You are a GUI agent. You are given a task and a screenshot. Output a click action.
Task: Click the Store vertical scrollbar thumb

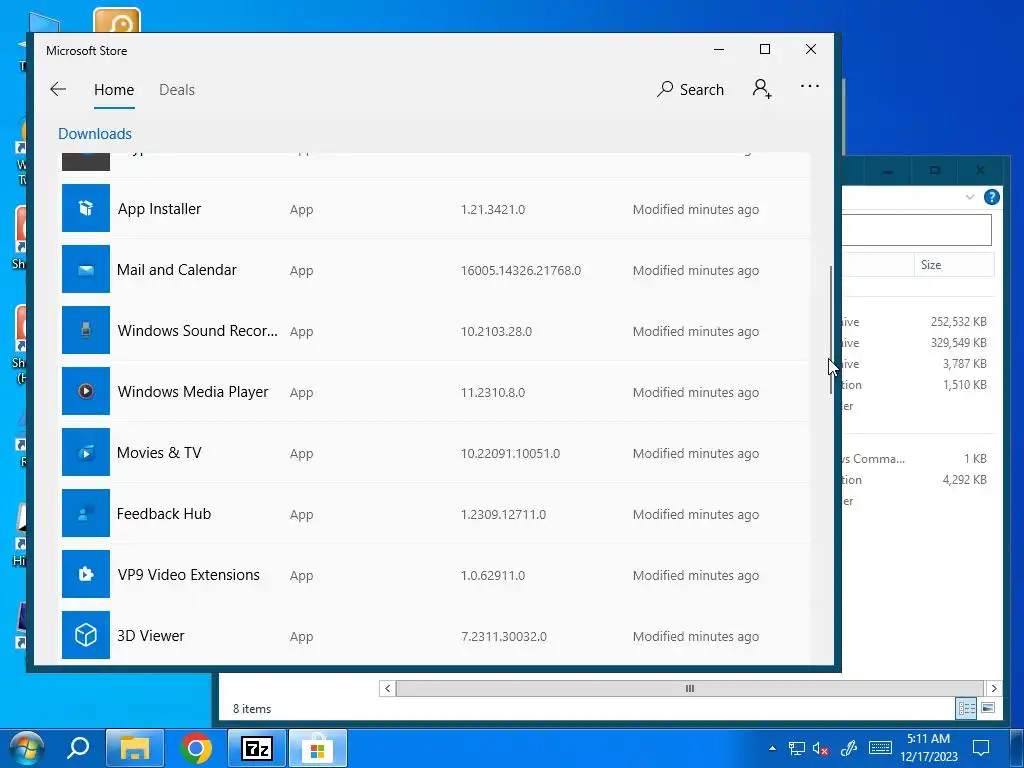(x=831, y=329)
